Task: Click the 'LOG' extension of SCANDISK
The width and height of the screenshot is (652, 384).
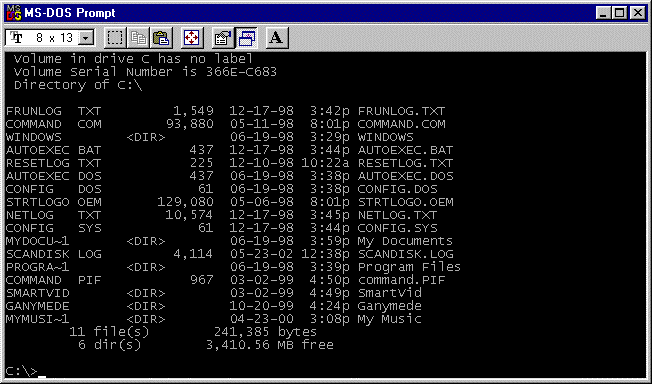Action: coord(89,254)
